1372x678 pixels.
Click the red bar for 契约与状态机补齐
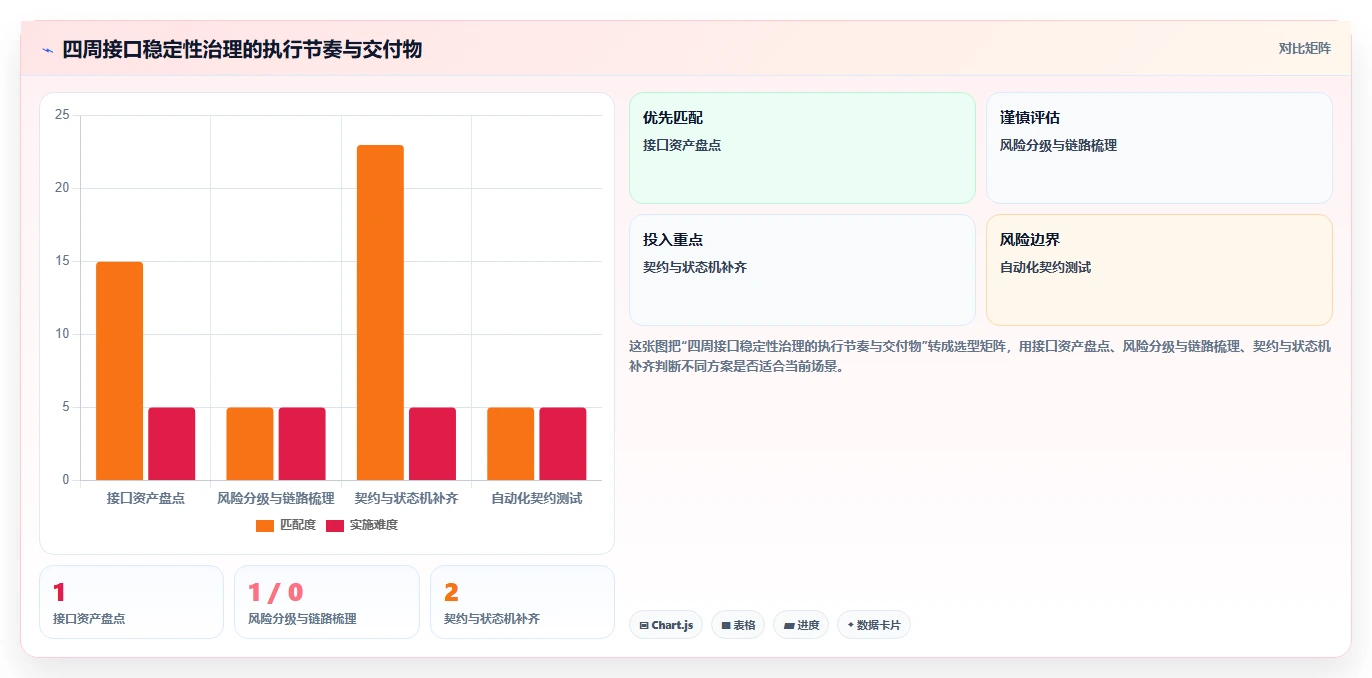[433, 444]
